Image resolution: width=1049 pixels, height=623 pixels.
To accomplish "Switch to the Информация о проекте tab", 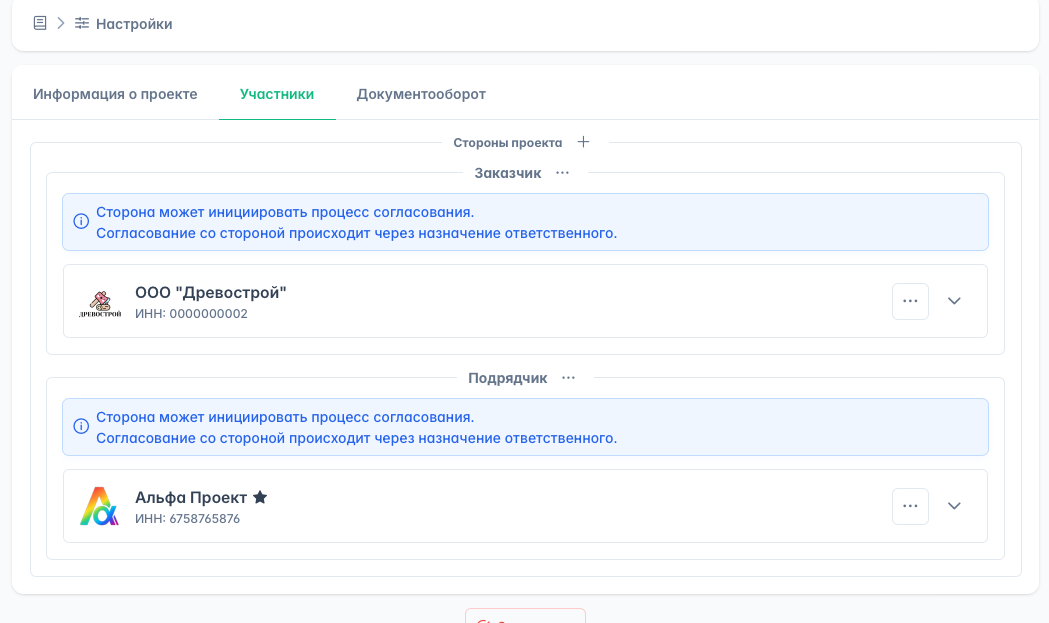I will pyautogui.click(x=115, y=94).
